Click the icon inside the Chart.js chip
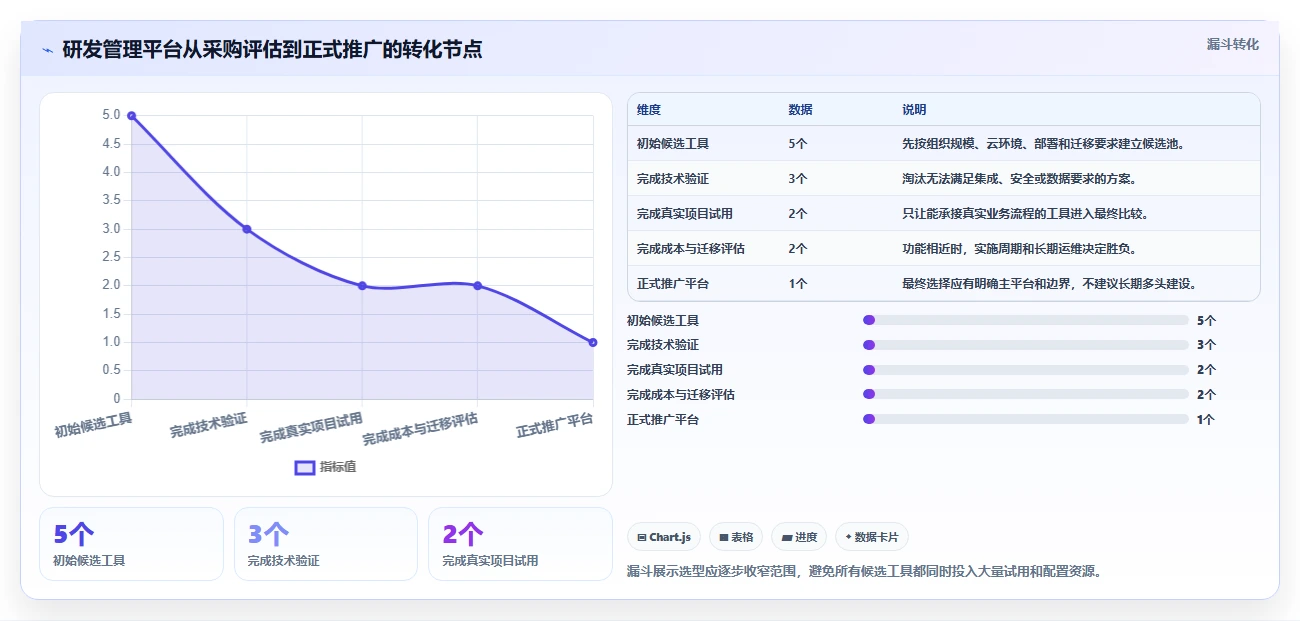 pyautogui.click(x=641, y=537)
